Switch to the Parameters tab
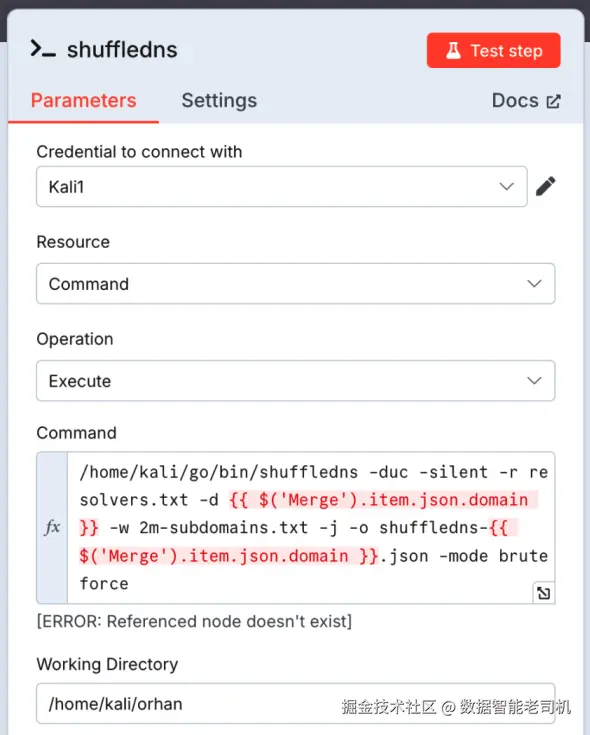The width and height of the screenshot is (590, 735). [83, 101]
